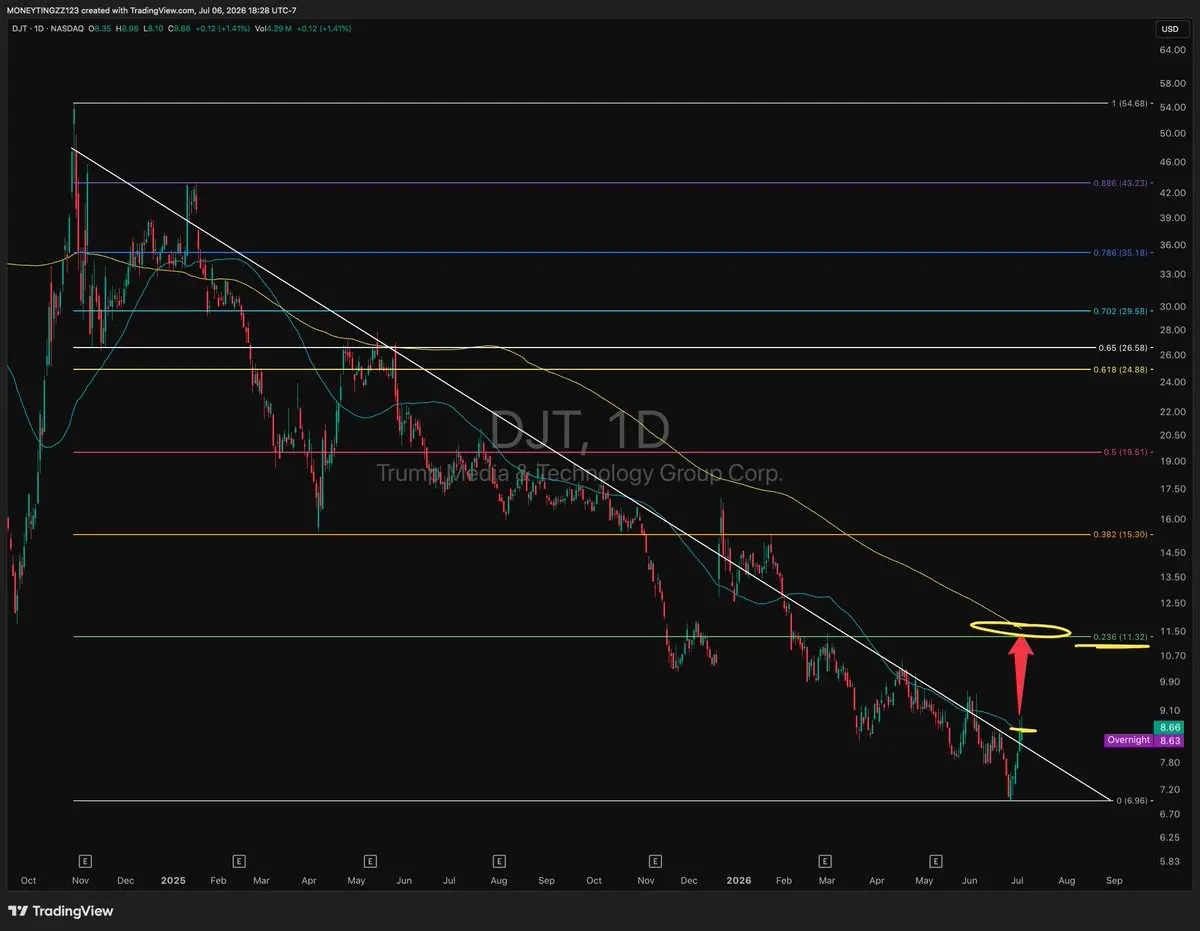Select the Fib label '0 (6.96)'
The image size is (1200, 931).
[x=1131, y=800]
